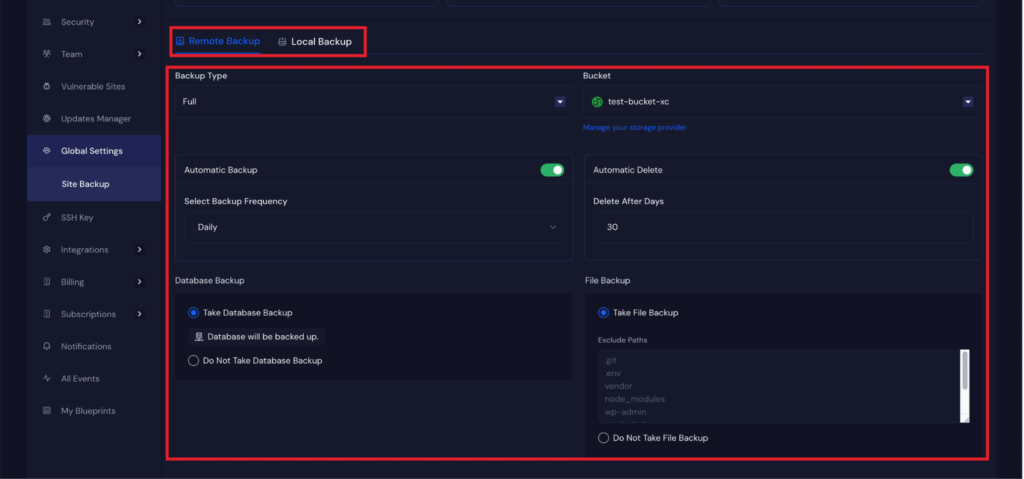The width and height of the screenshot is (1024, 479).
Task: Open Site Backup in the sidebar
Action: click(85, 184)
